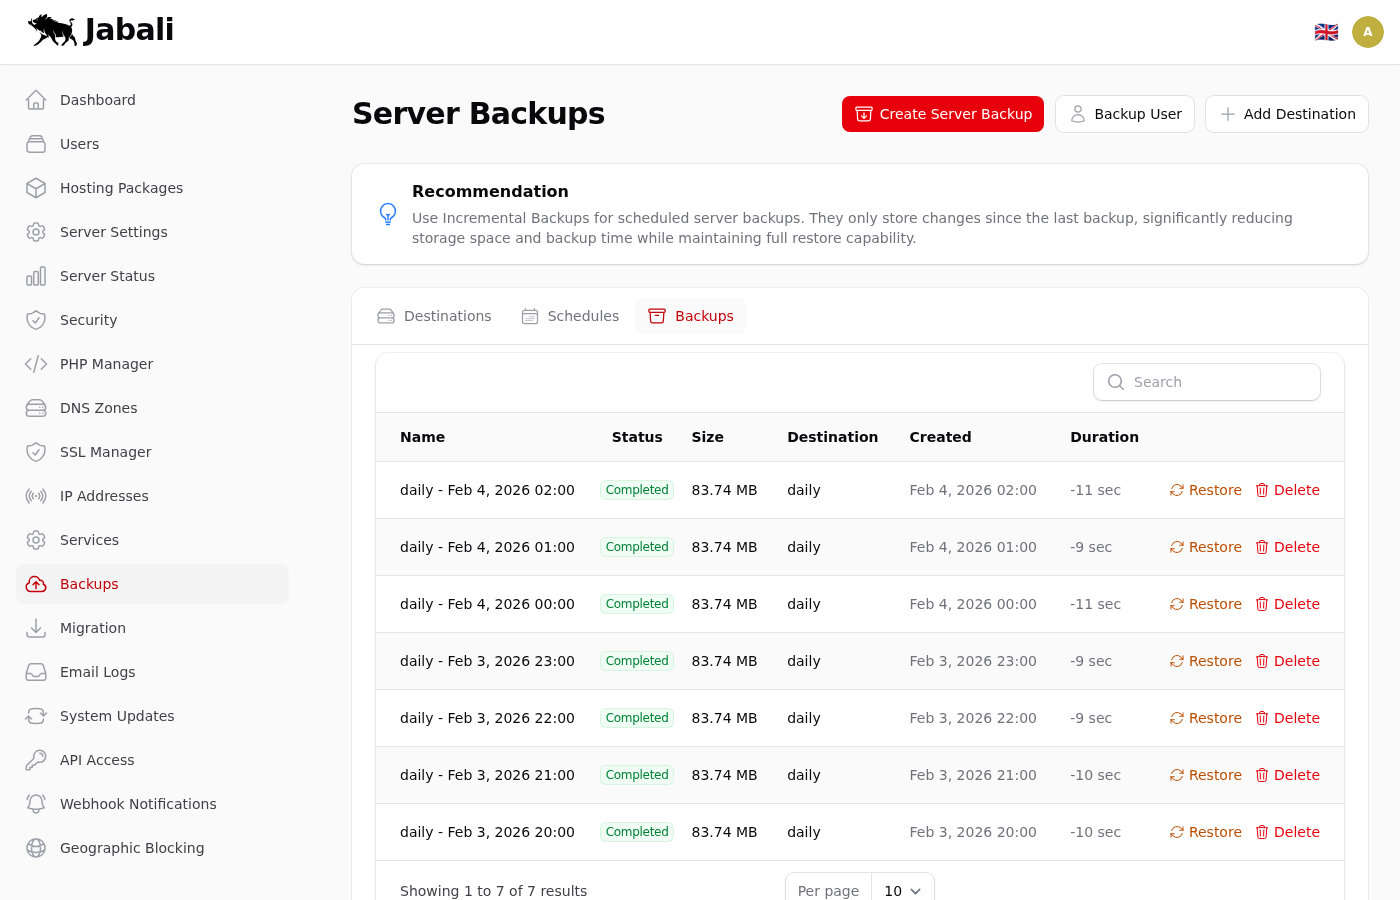The height and width of the screenshot is (900, 1400).
Task: Click the Jabali boar logo
Action: pyautogui.click(x=52, y=30)
